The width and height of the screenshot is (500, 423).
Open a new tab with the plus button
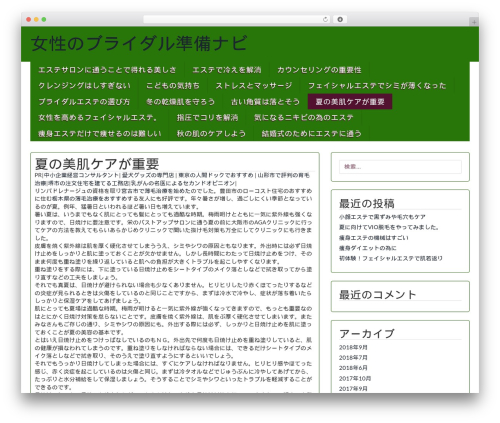click(474, 22)
